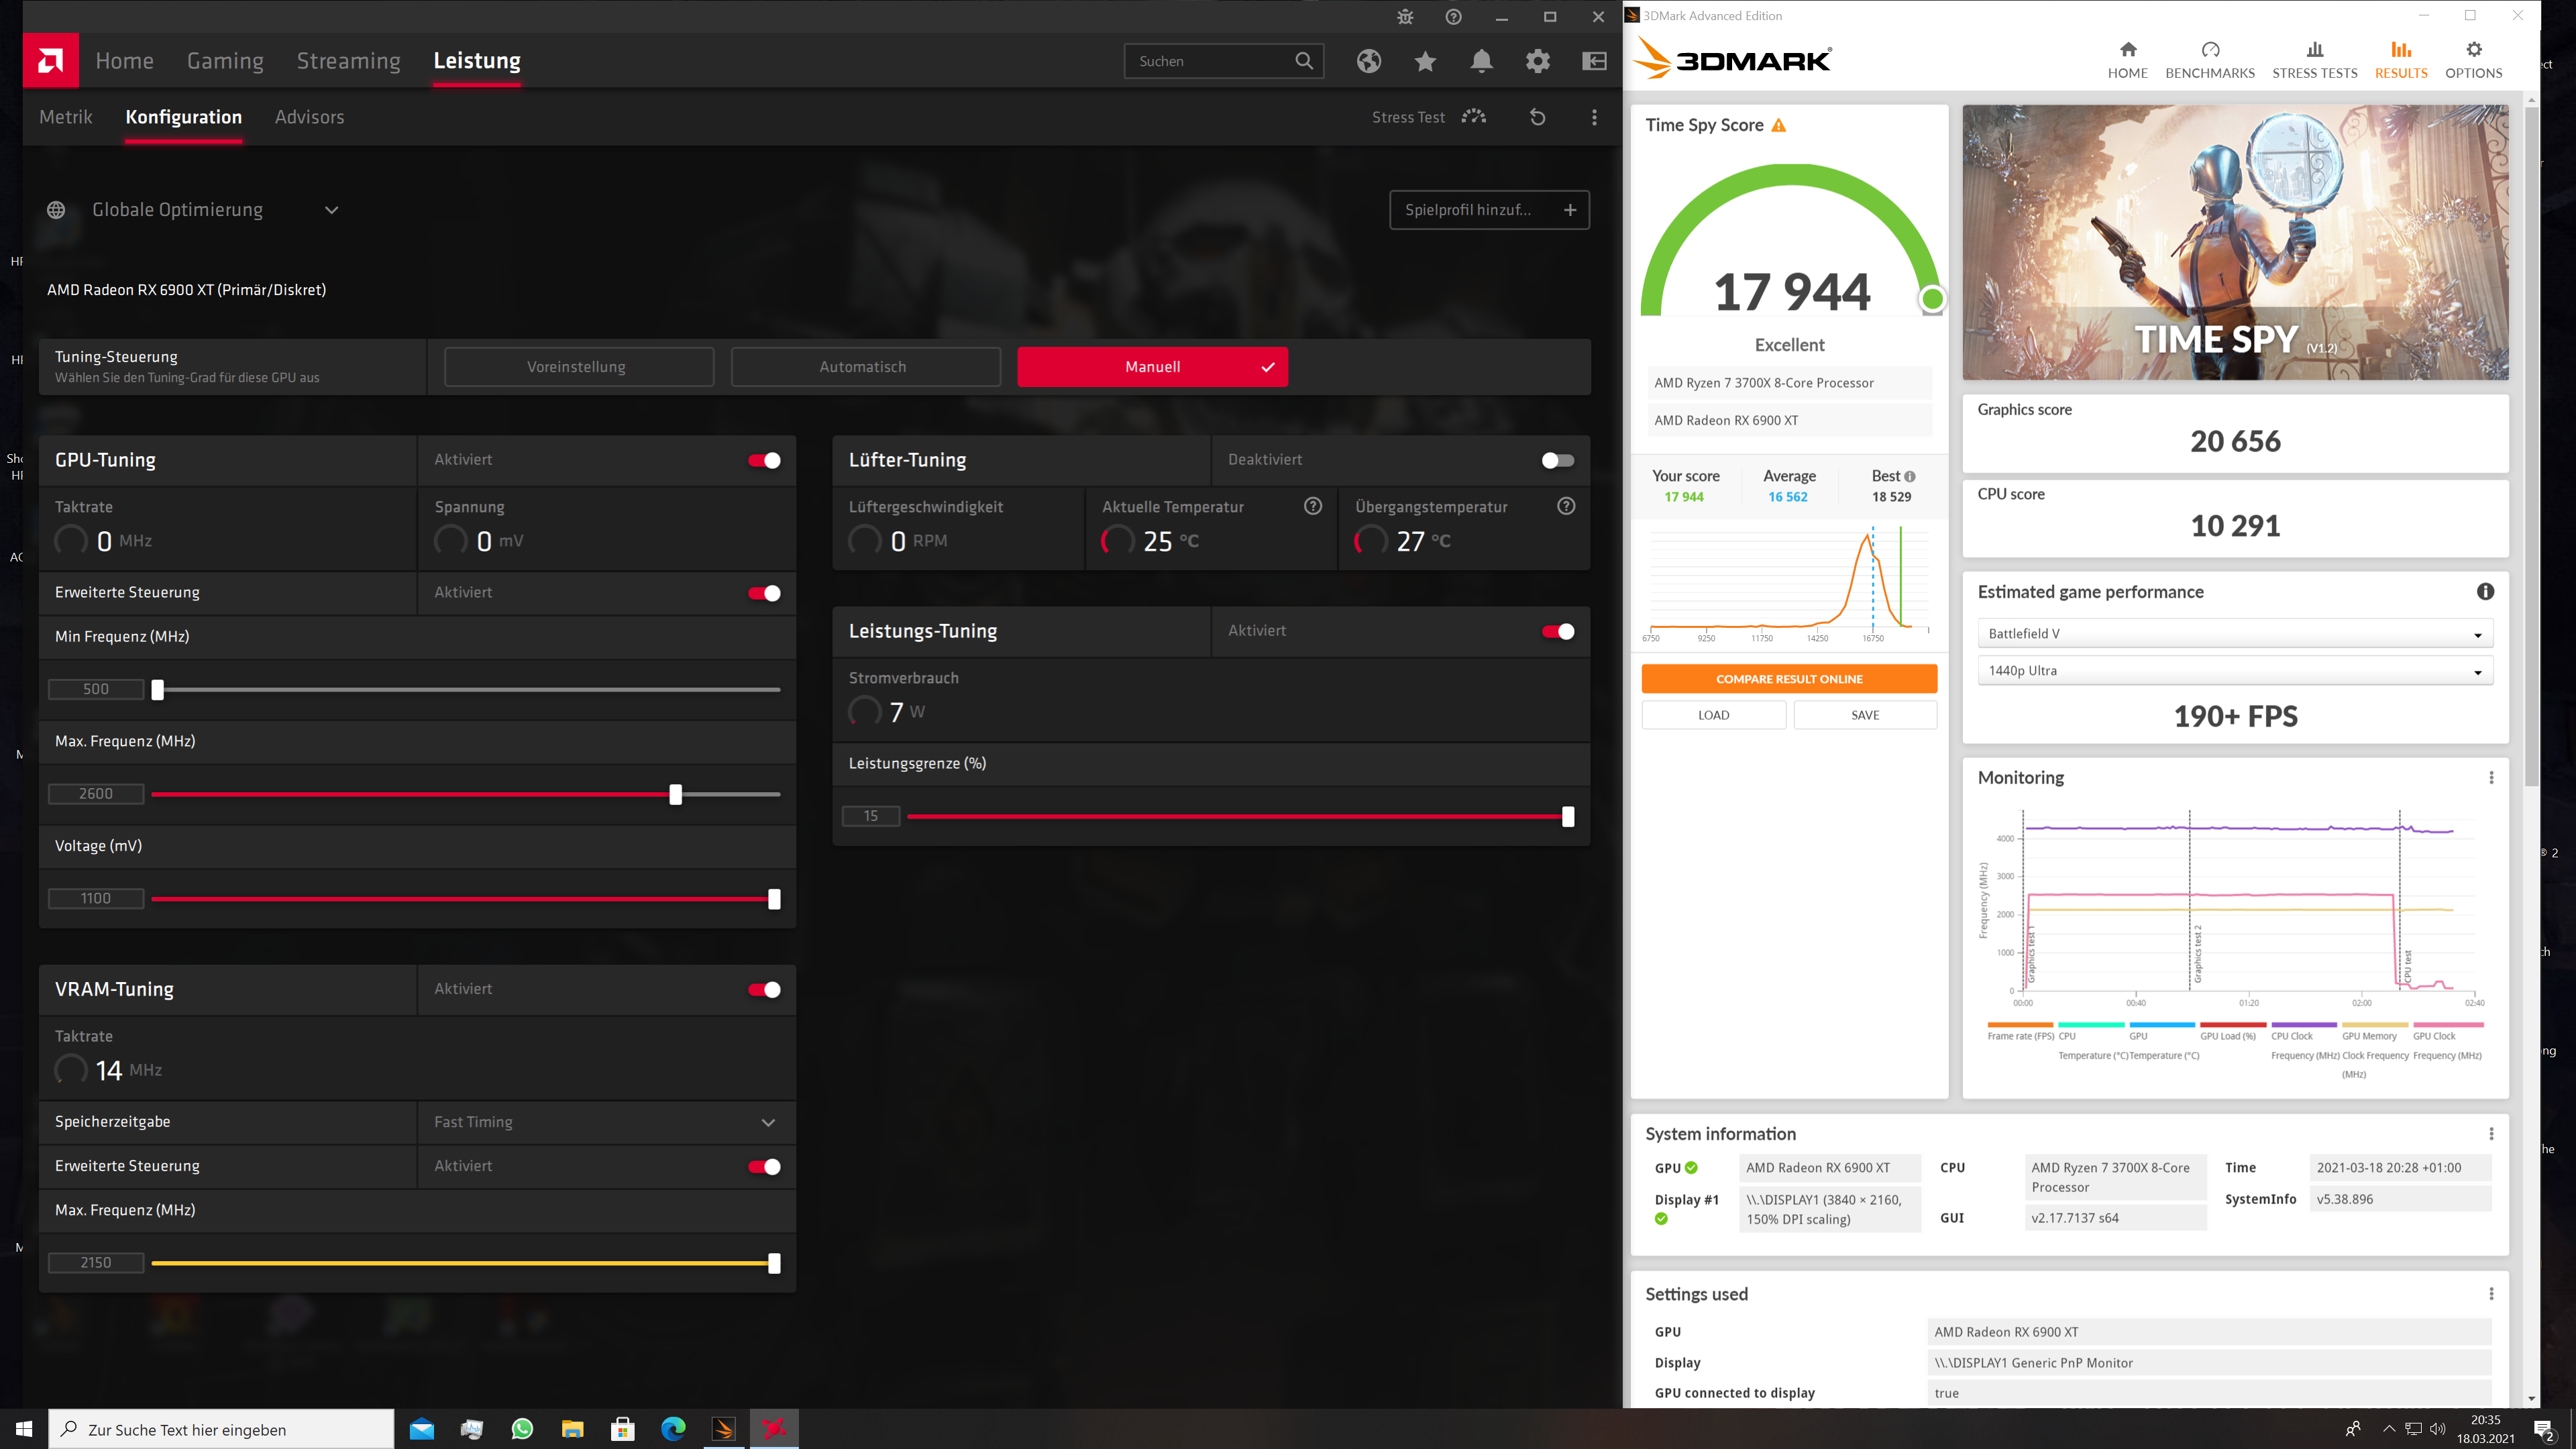Viewport: 2576px width, 1449px height.
Task: Open the 3DMark Stress Tests section
Action: (2314, 60)
